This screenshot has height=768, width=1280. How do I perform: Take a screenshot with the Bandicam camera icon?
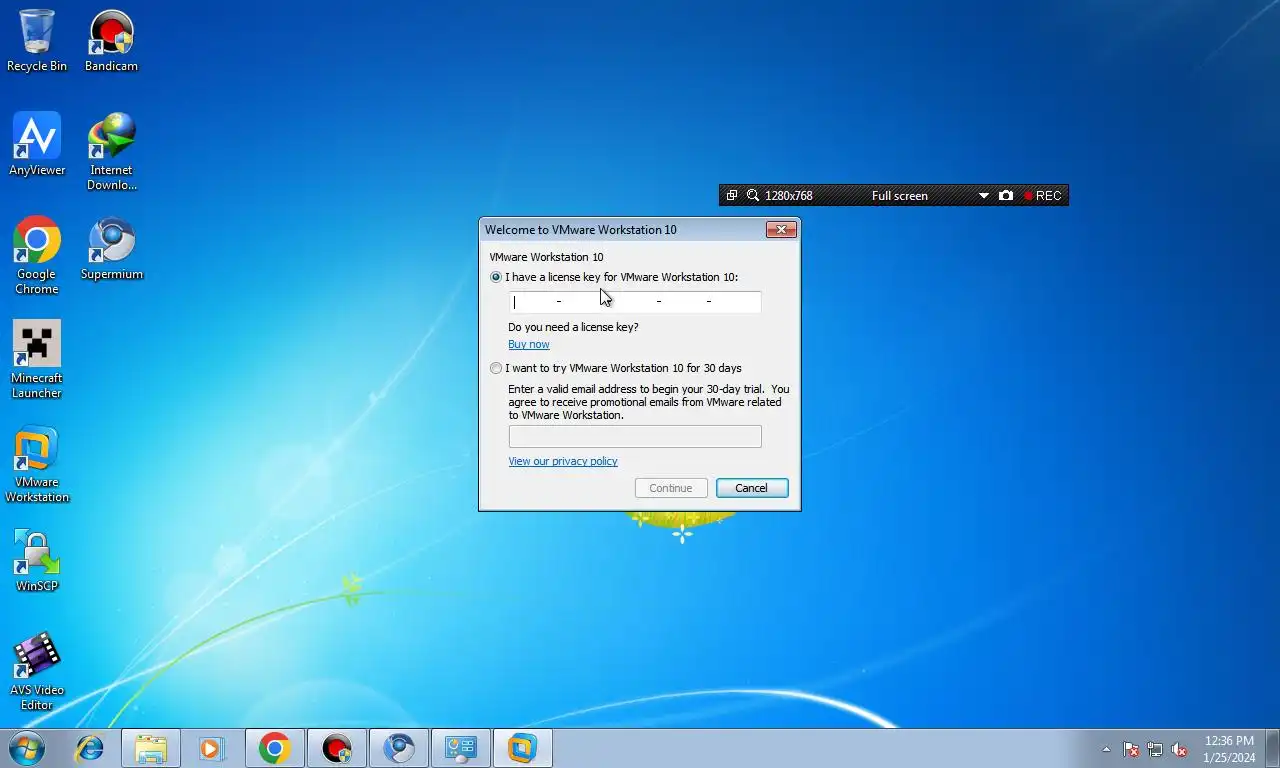1006,196
